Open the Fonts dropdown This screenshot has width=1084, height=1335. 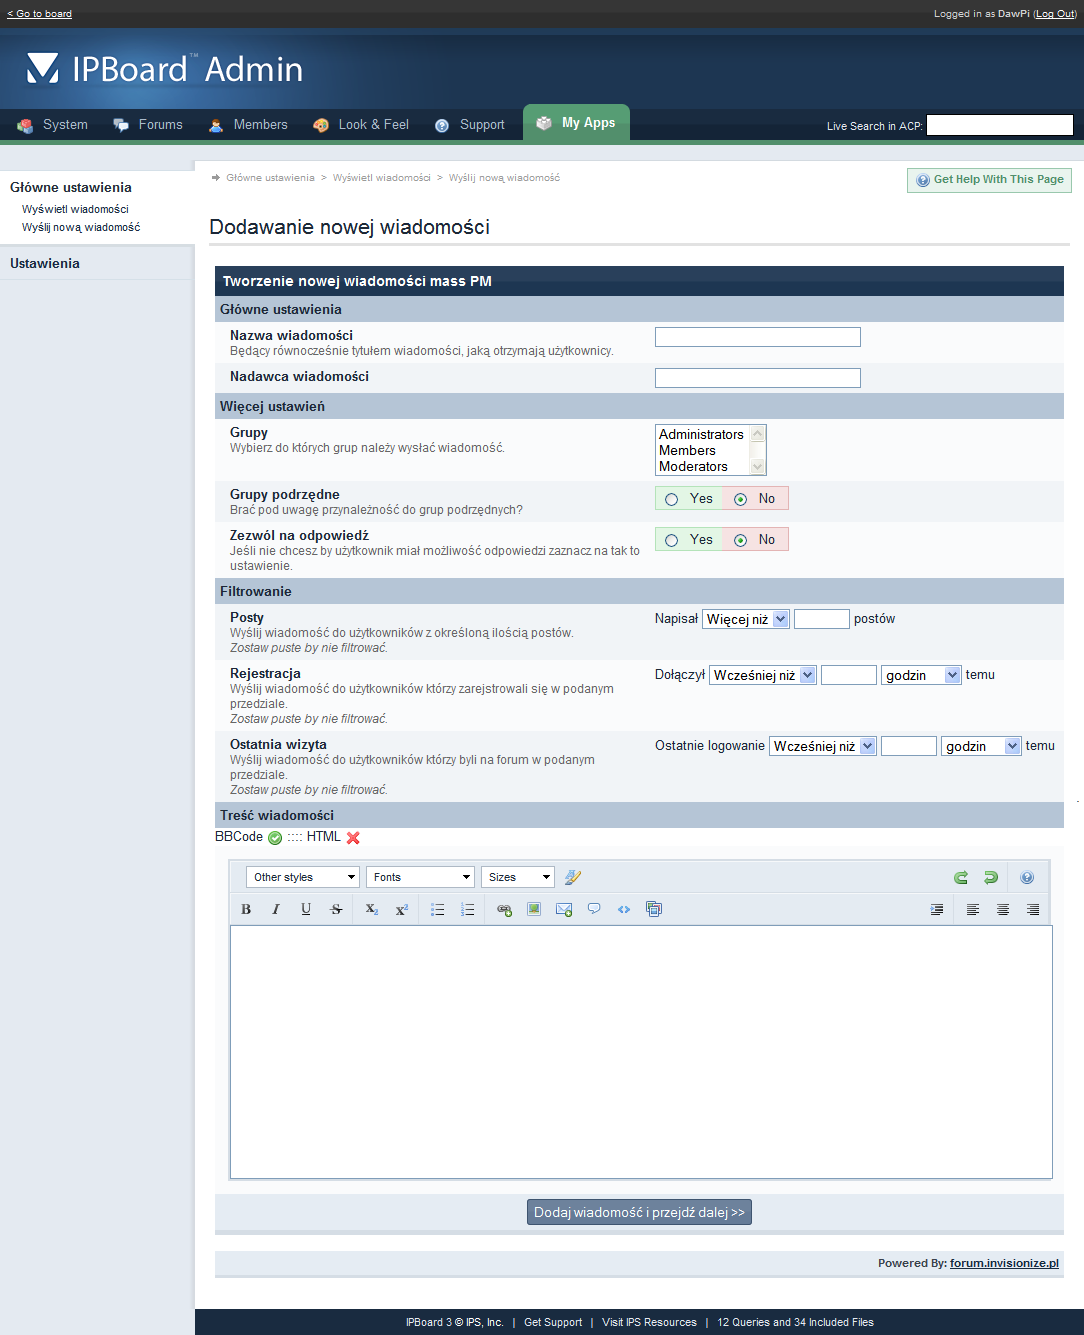420,877
